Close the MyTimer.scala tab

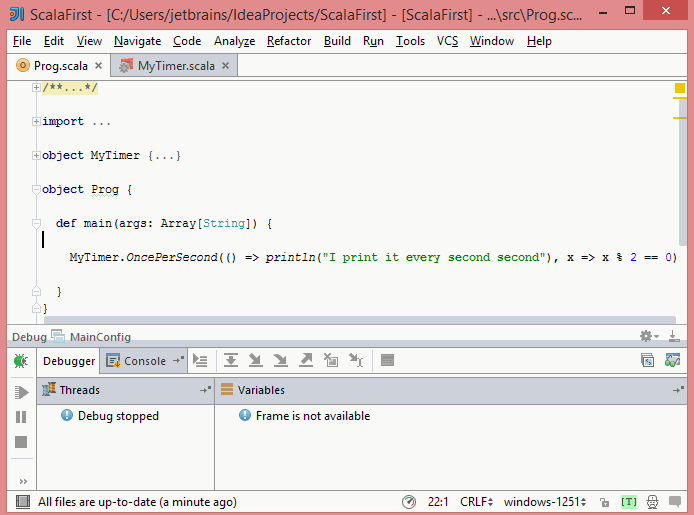pyautogui.click(x=225, y=65)
